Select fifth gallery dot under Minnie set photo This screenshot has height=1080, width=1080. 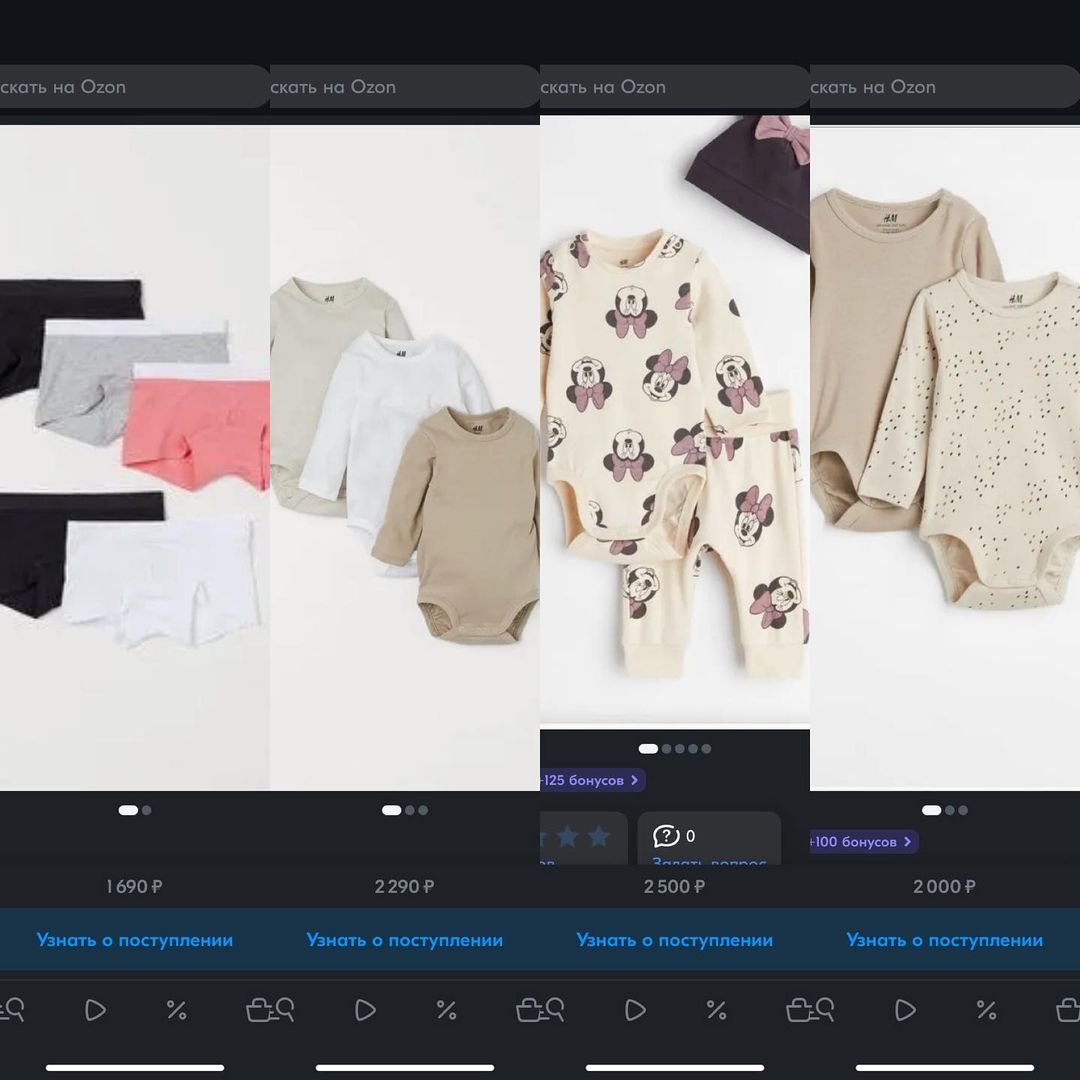point(706,749)
